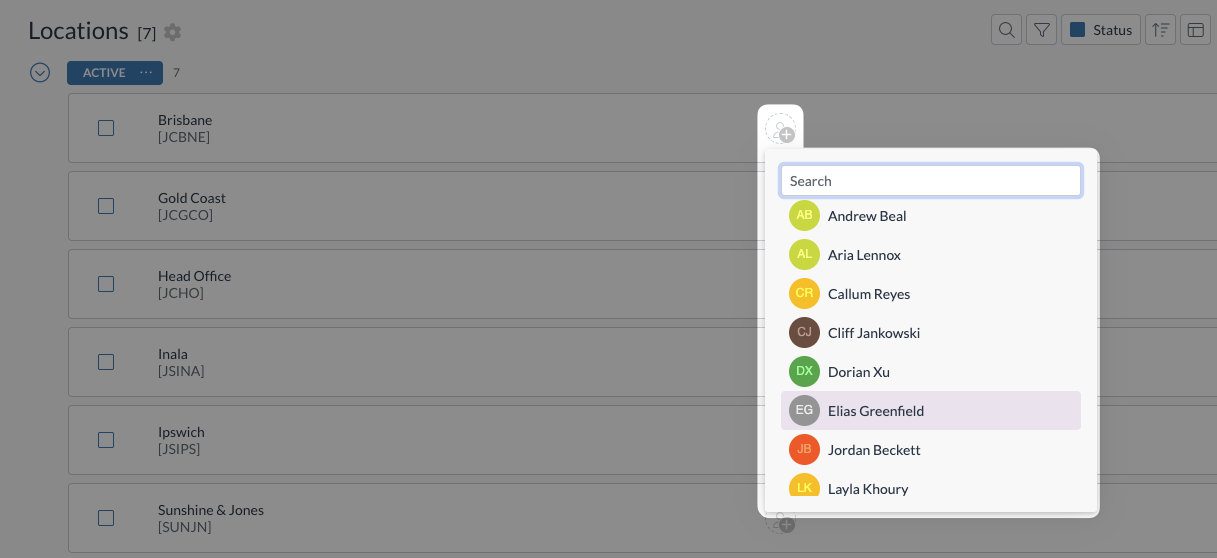Click the blue Status color square
1217x558 pixels.
pyautogui.click(x=1078, y=30)
